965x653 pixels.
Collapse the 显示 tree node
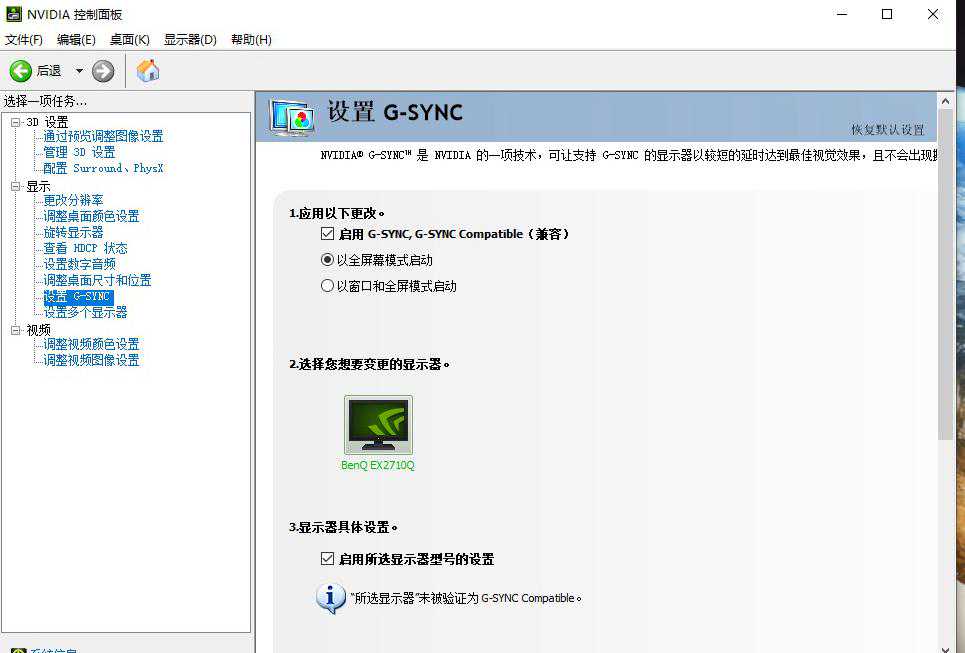click(16, 187)
